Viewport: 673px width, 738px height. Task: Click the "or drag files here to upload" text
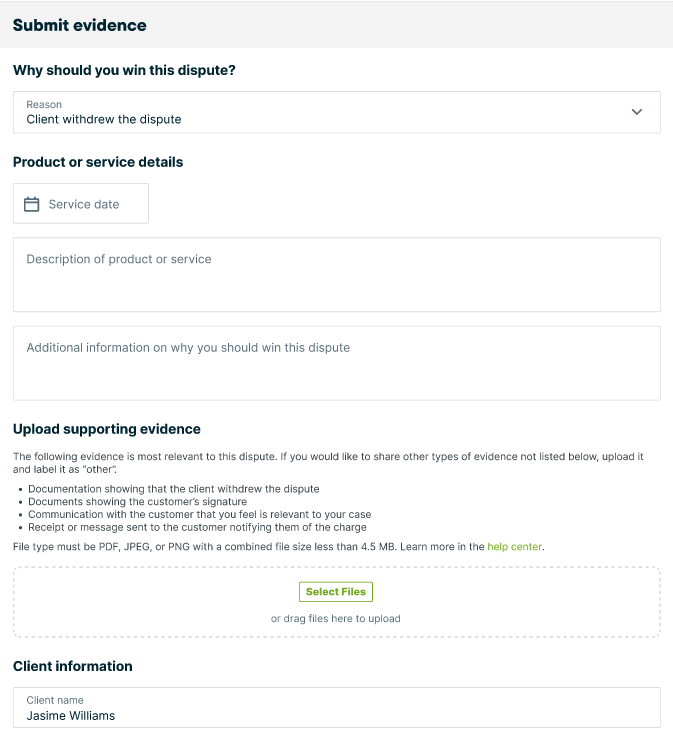pos(336,618)
